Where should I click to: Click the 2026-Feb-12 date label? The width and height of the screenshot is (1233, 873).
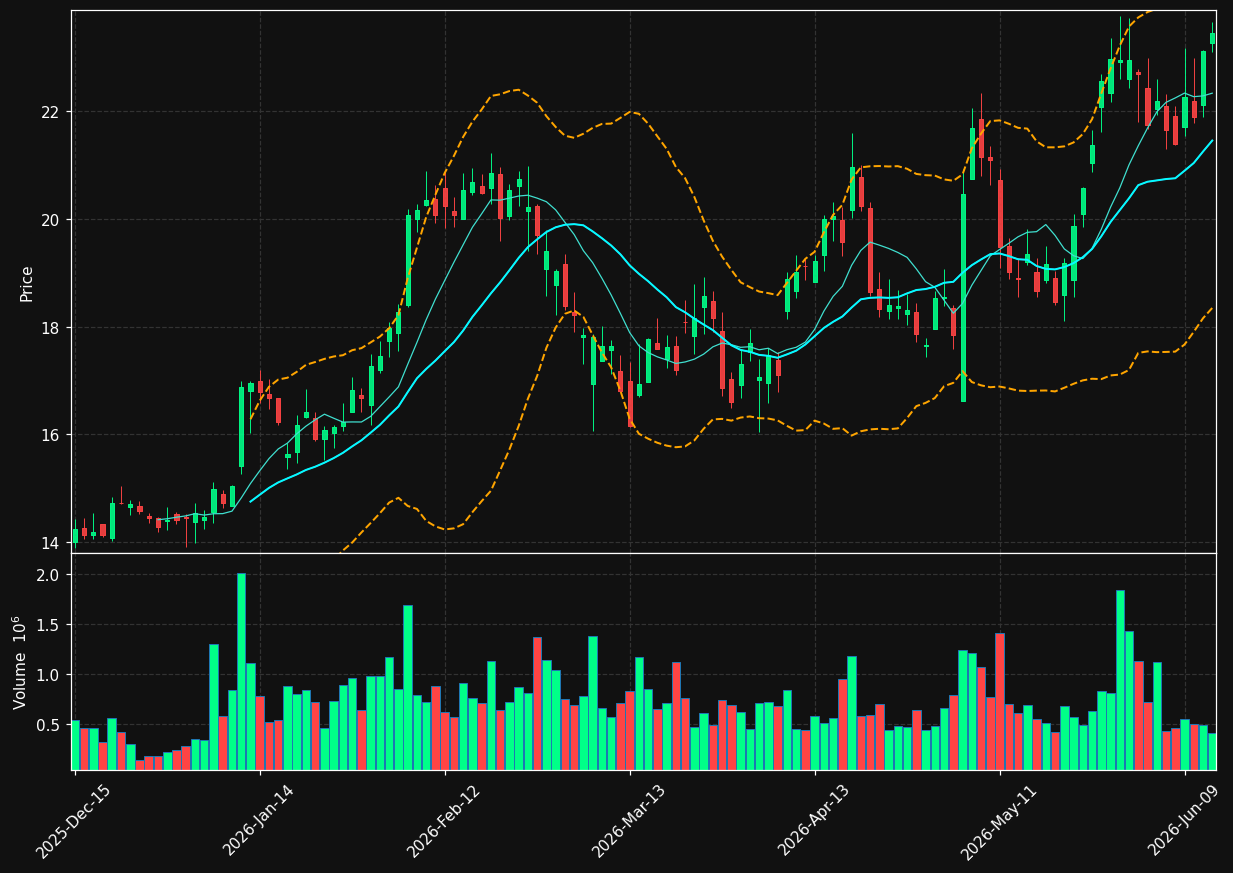[443, 820]
